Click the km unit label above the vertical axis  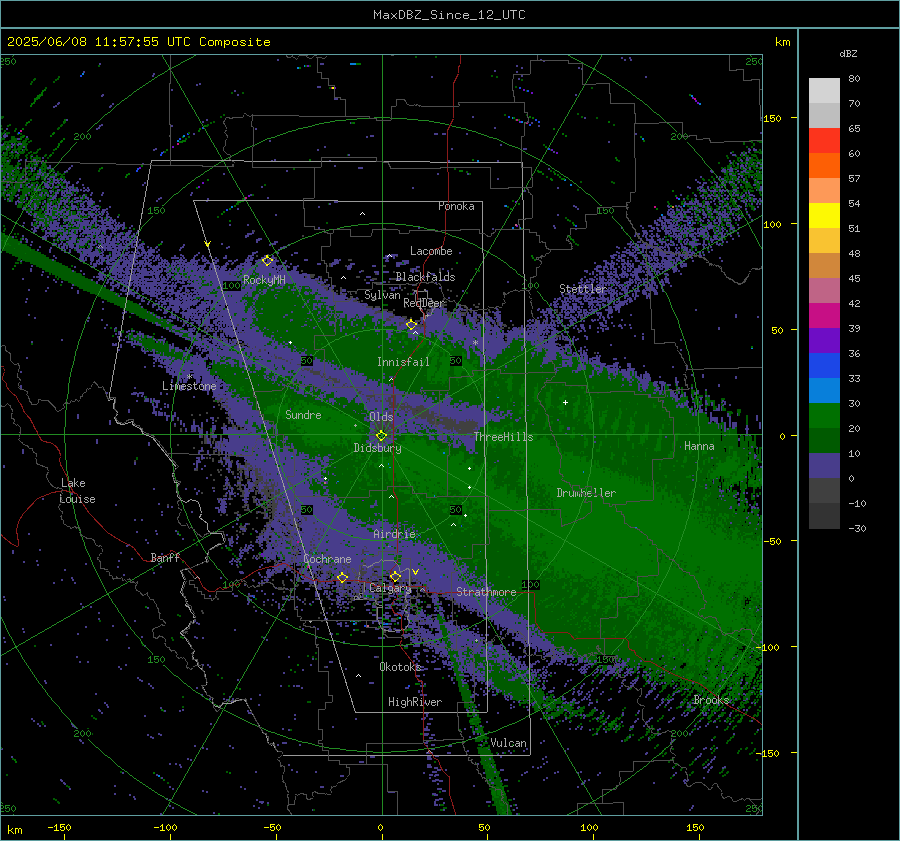[782, 42]
